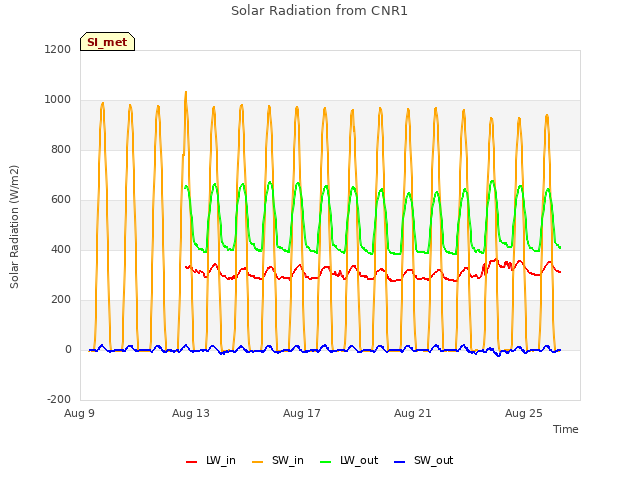Click the 0 y-axis label
The width and height of the screenshot is (640, 480).
pyautogui.click(x=68, y=349)
